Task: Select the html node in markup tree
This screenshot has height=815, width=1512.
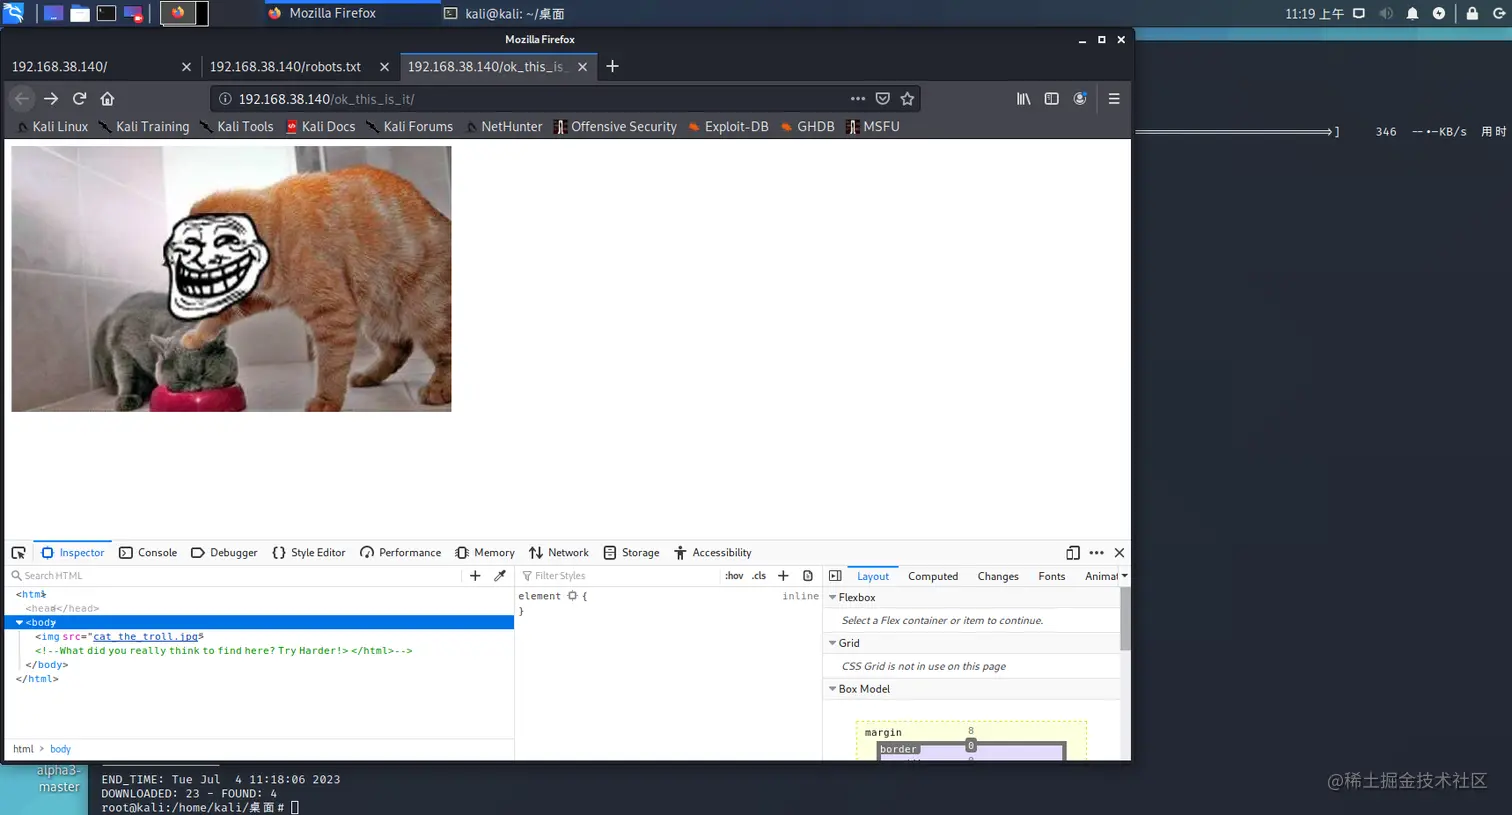Action: coord(31,594)
